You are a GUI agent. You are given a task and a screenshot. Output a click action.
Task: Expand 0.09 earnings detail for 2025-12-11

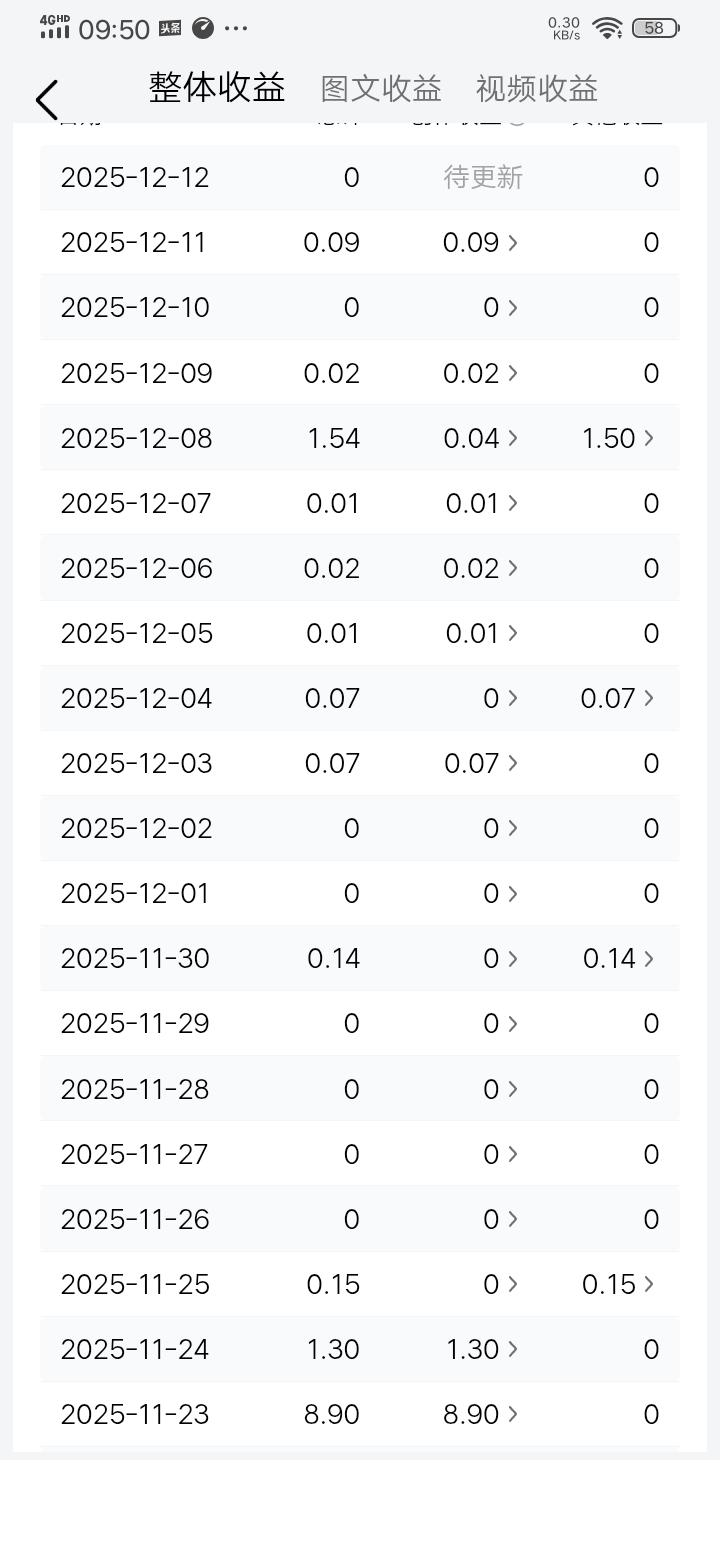point(481,243)
